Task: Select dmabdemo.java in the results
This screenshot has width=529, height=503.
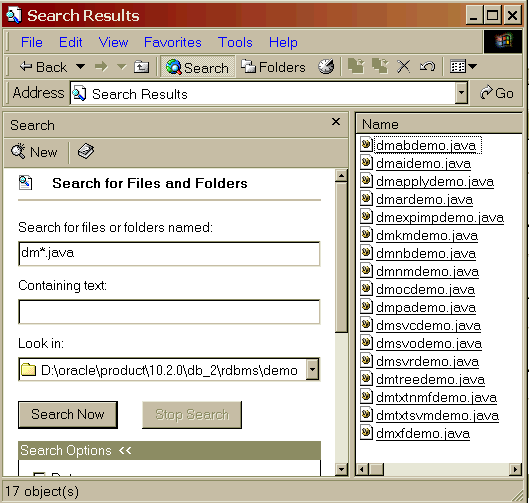Action: (x=426, y=145)
